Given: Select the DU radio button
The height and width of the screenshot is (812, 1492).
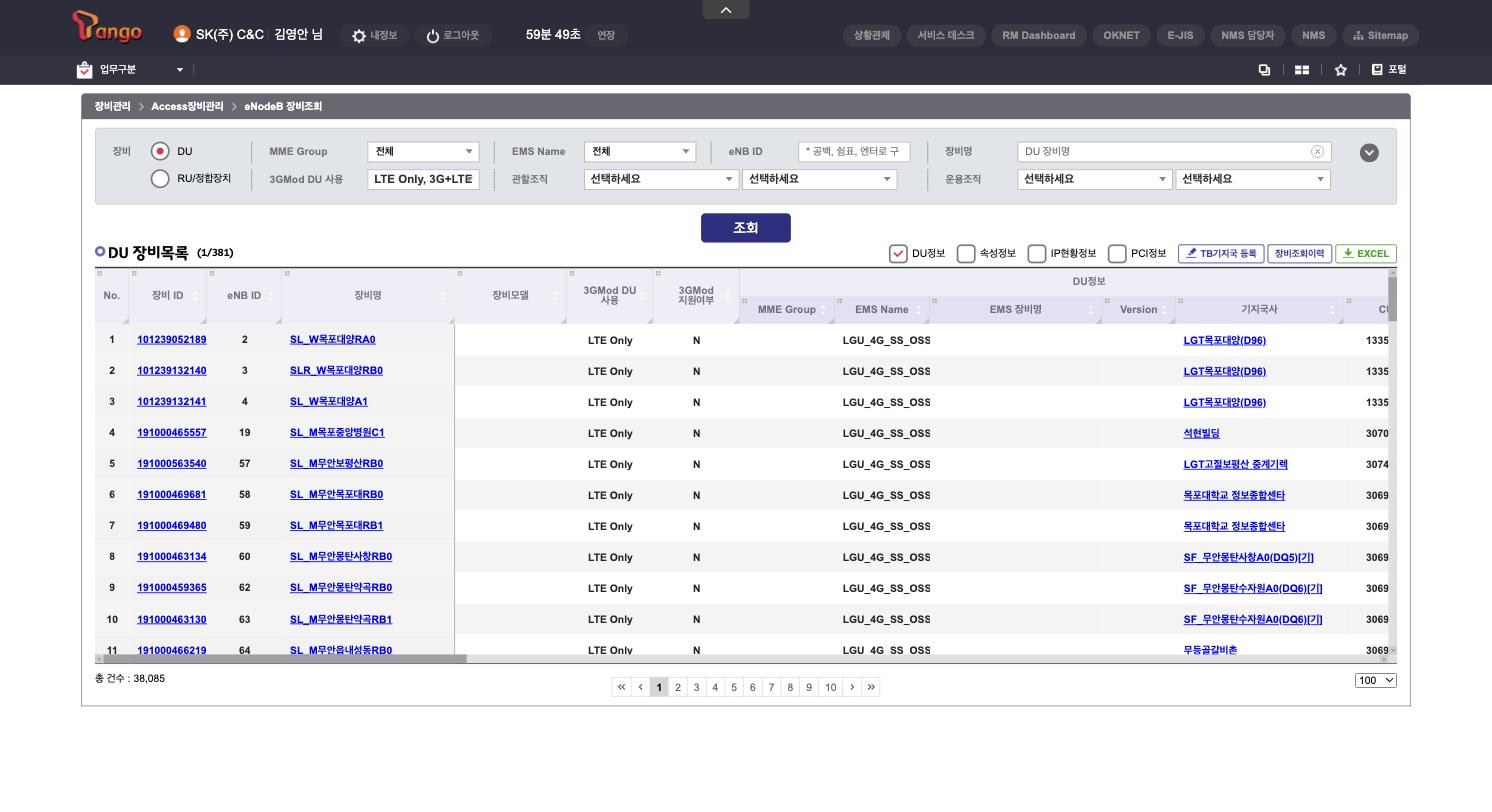Looking at the screenshot, I should pos(160,152).
